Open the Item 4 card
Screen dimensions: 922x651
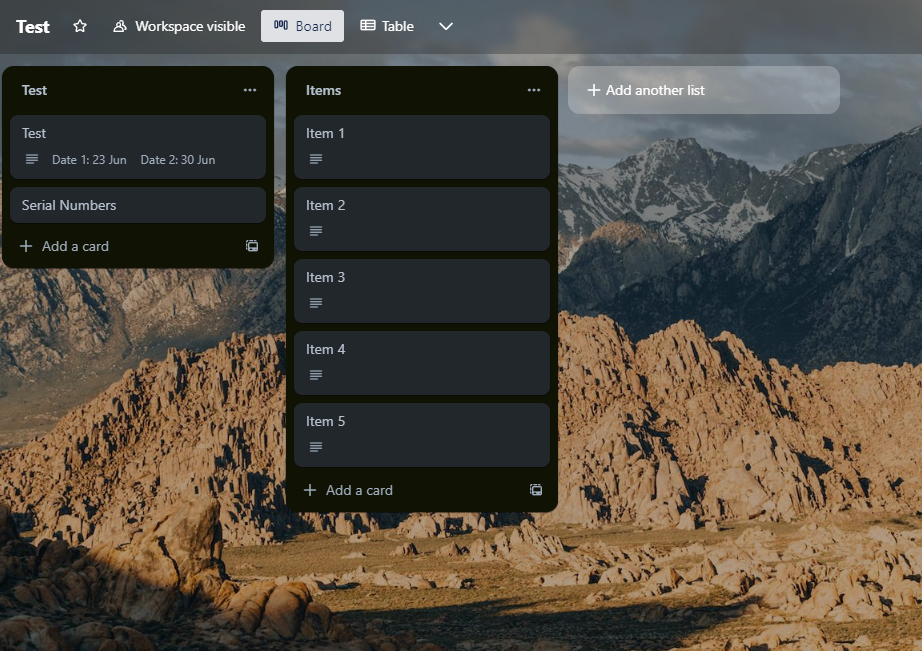422,363
